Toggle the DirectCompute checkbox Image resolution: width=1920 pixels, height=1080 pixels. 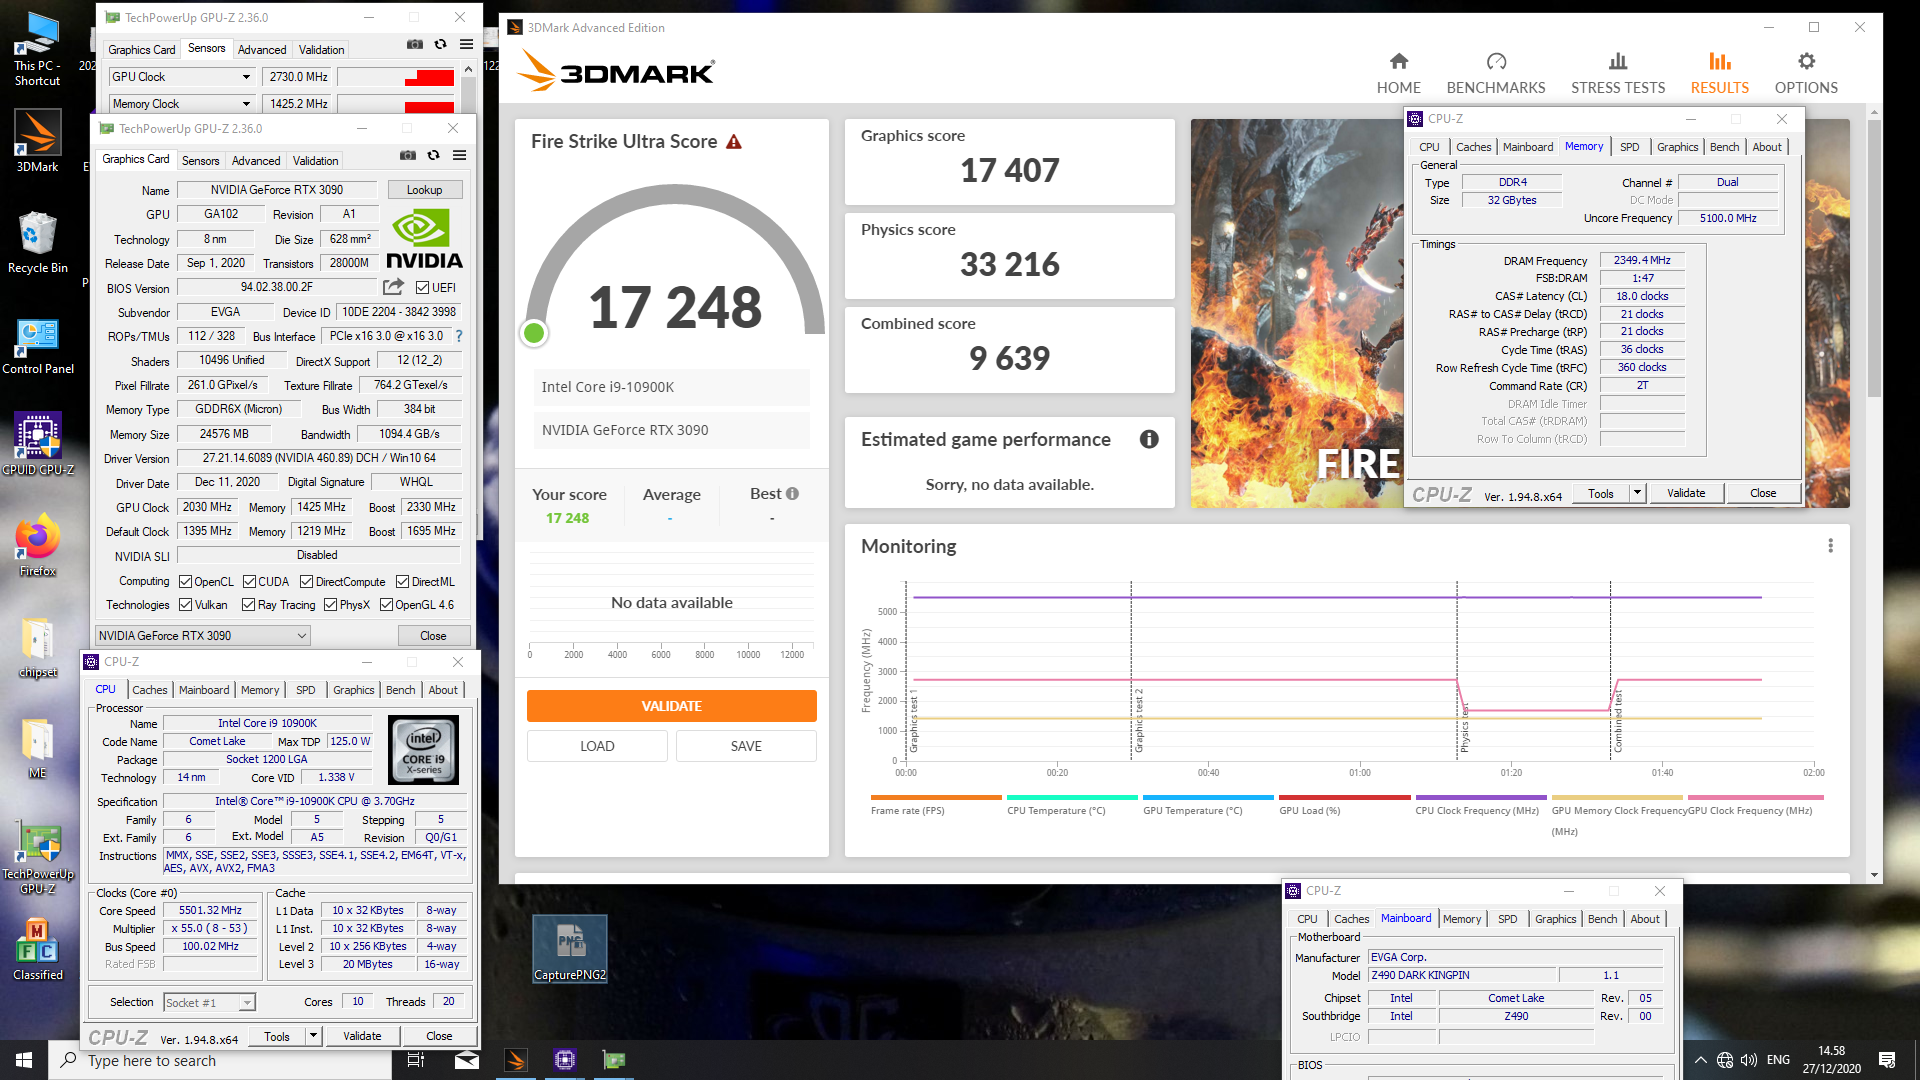pos(307,582)
